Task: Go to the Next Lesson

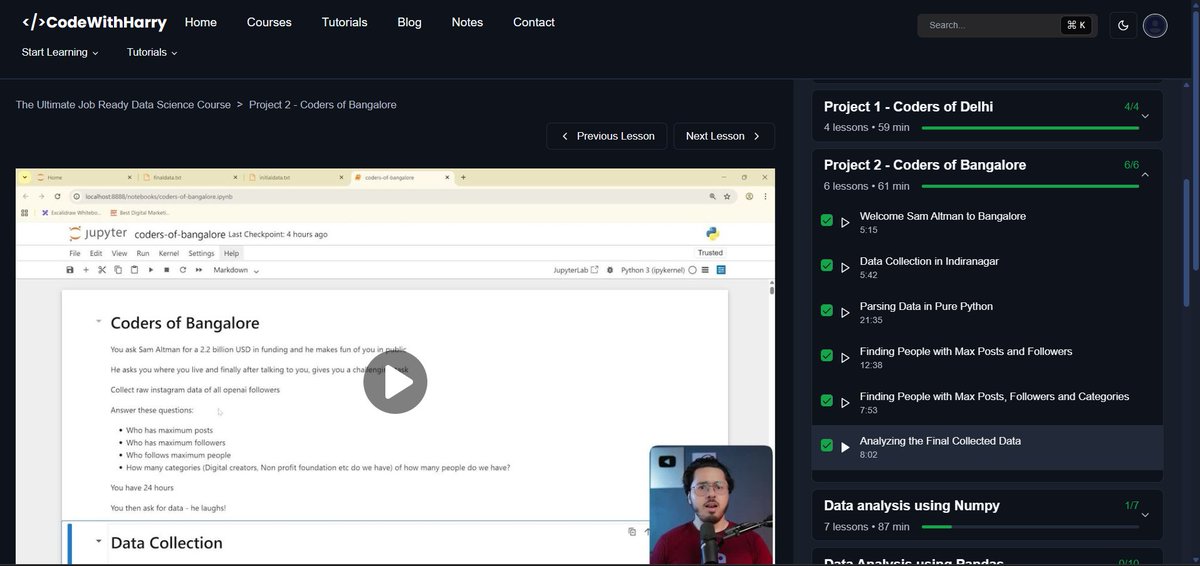Action: 724,136
